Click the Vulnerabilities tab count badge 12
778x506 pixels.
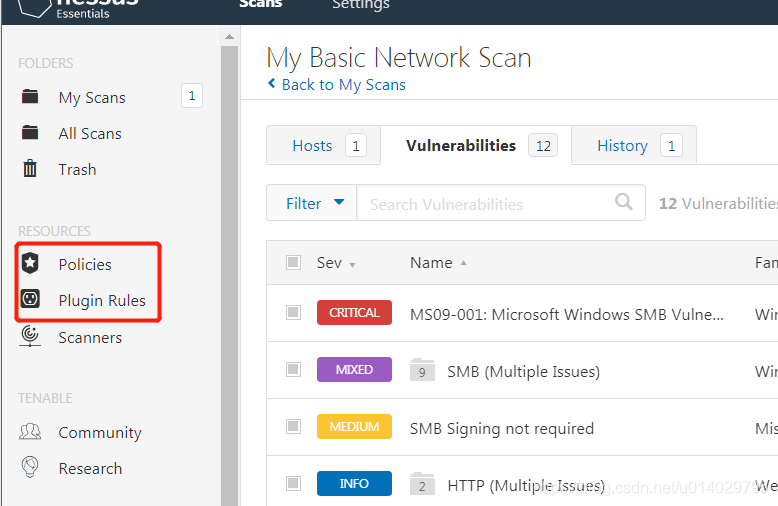point(543,145)
